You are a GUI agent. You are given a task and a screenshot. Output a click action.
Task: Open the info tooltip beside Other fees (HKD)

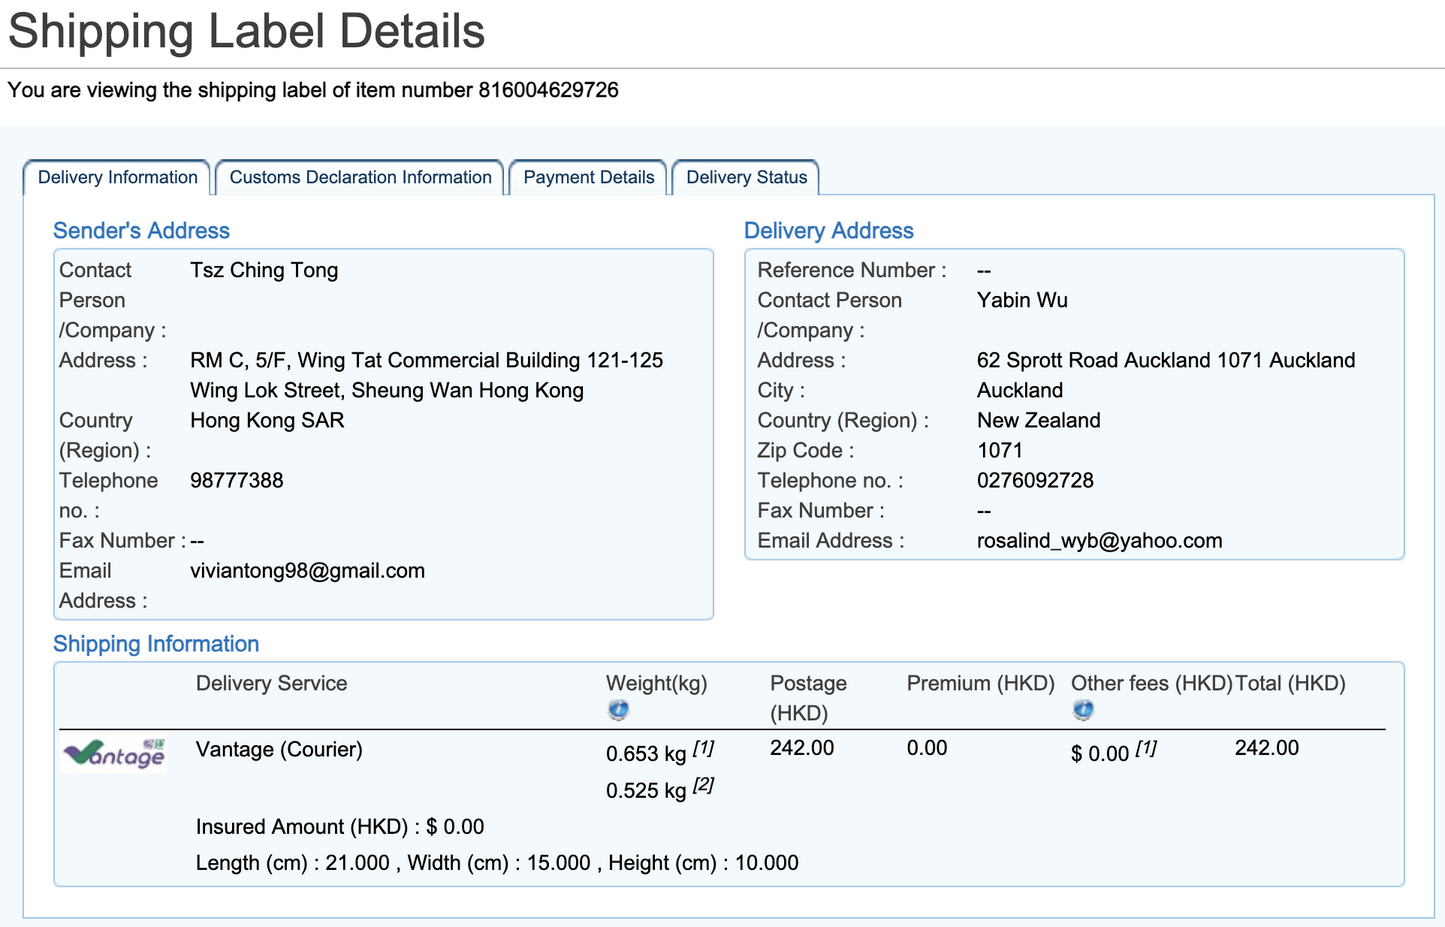tap(1083, 710)
